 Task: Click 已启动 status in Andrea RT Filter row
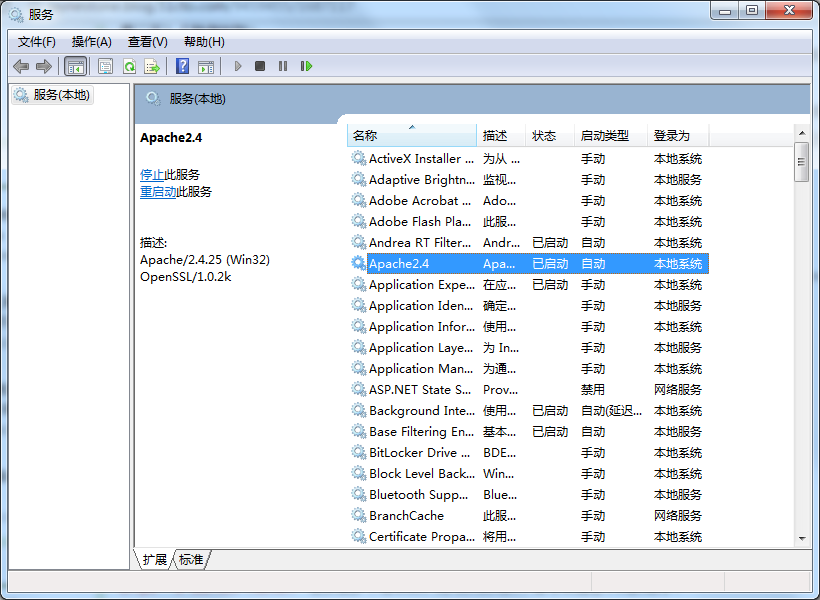point(550,243)
